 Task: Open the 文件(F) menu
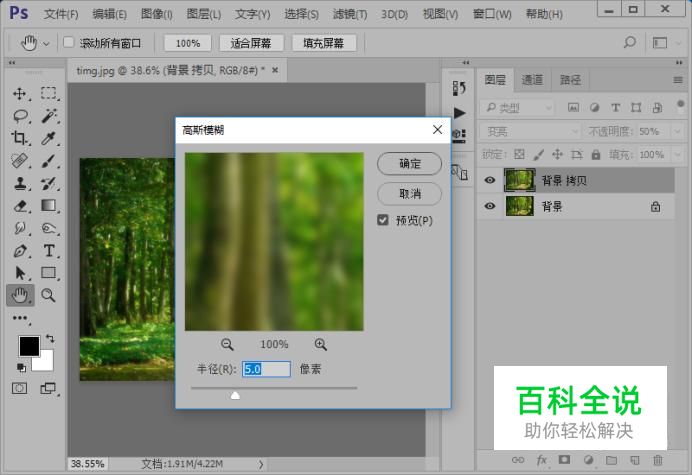click(x=61, y=14)
